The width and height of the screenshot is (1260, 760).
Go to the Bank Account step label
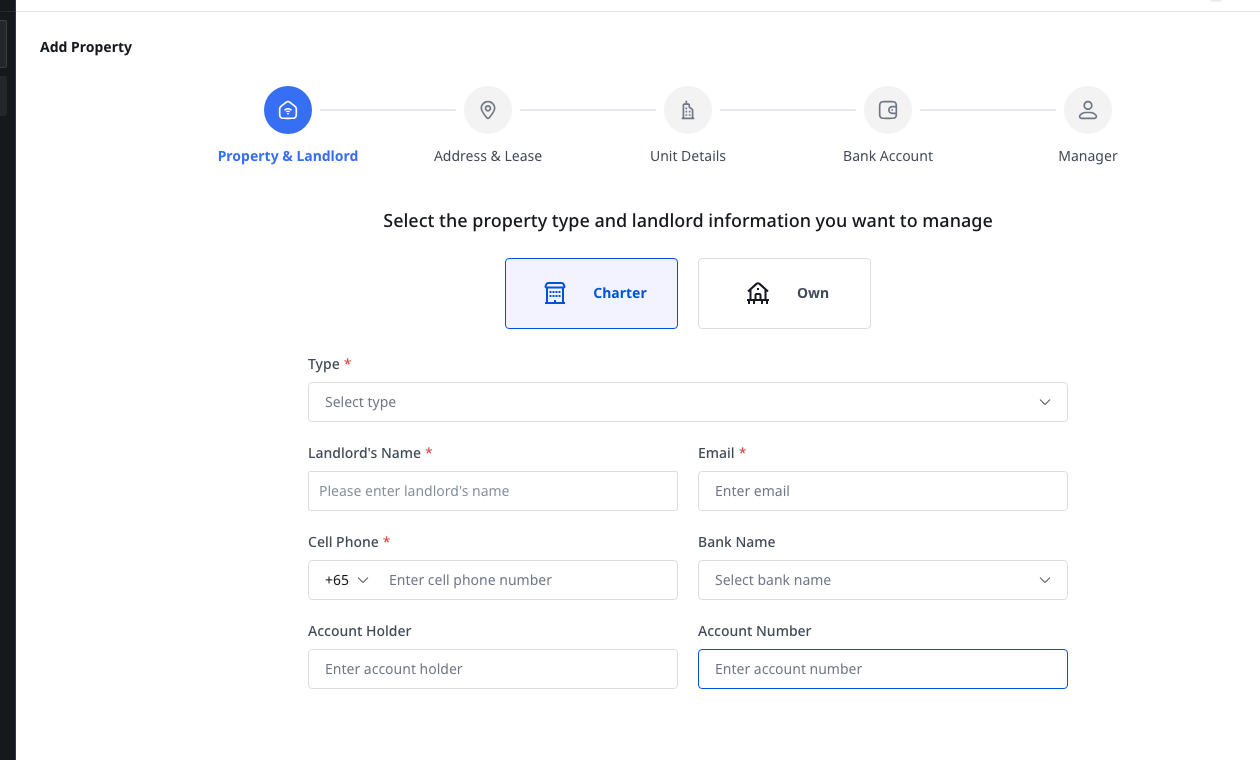coord(888,156)
